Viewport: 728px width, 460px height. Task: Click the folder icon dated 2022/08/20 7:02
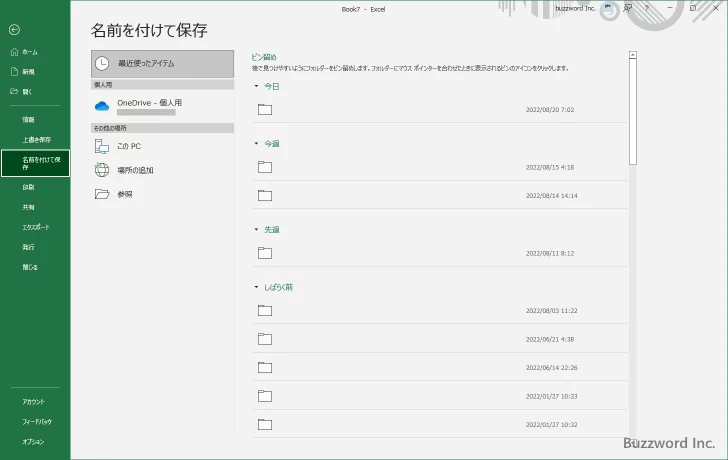point(265,110)
